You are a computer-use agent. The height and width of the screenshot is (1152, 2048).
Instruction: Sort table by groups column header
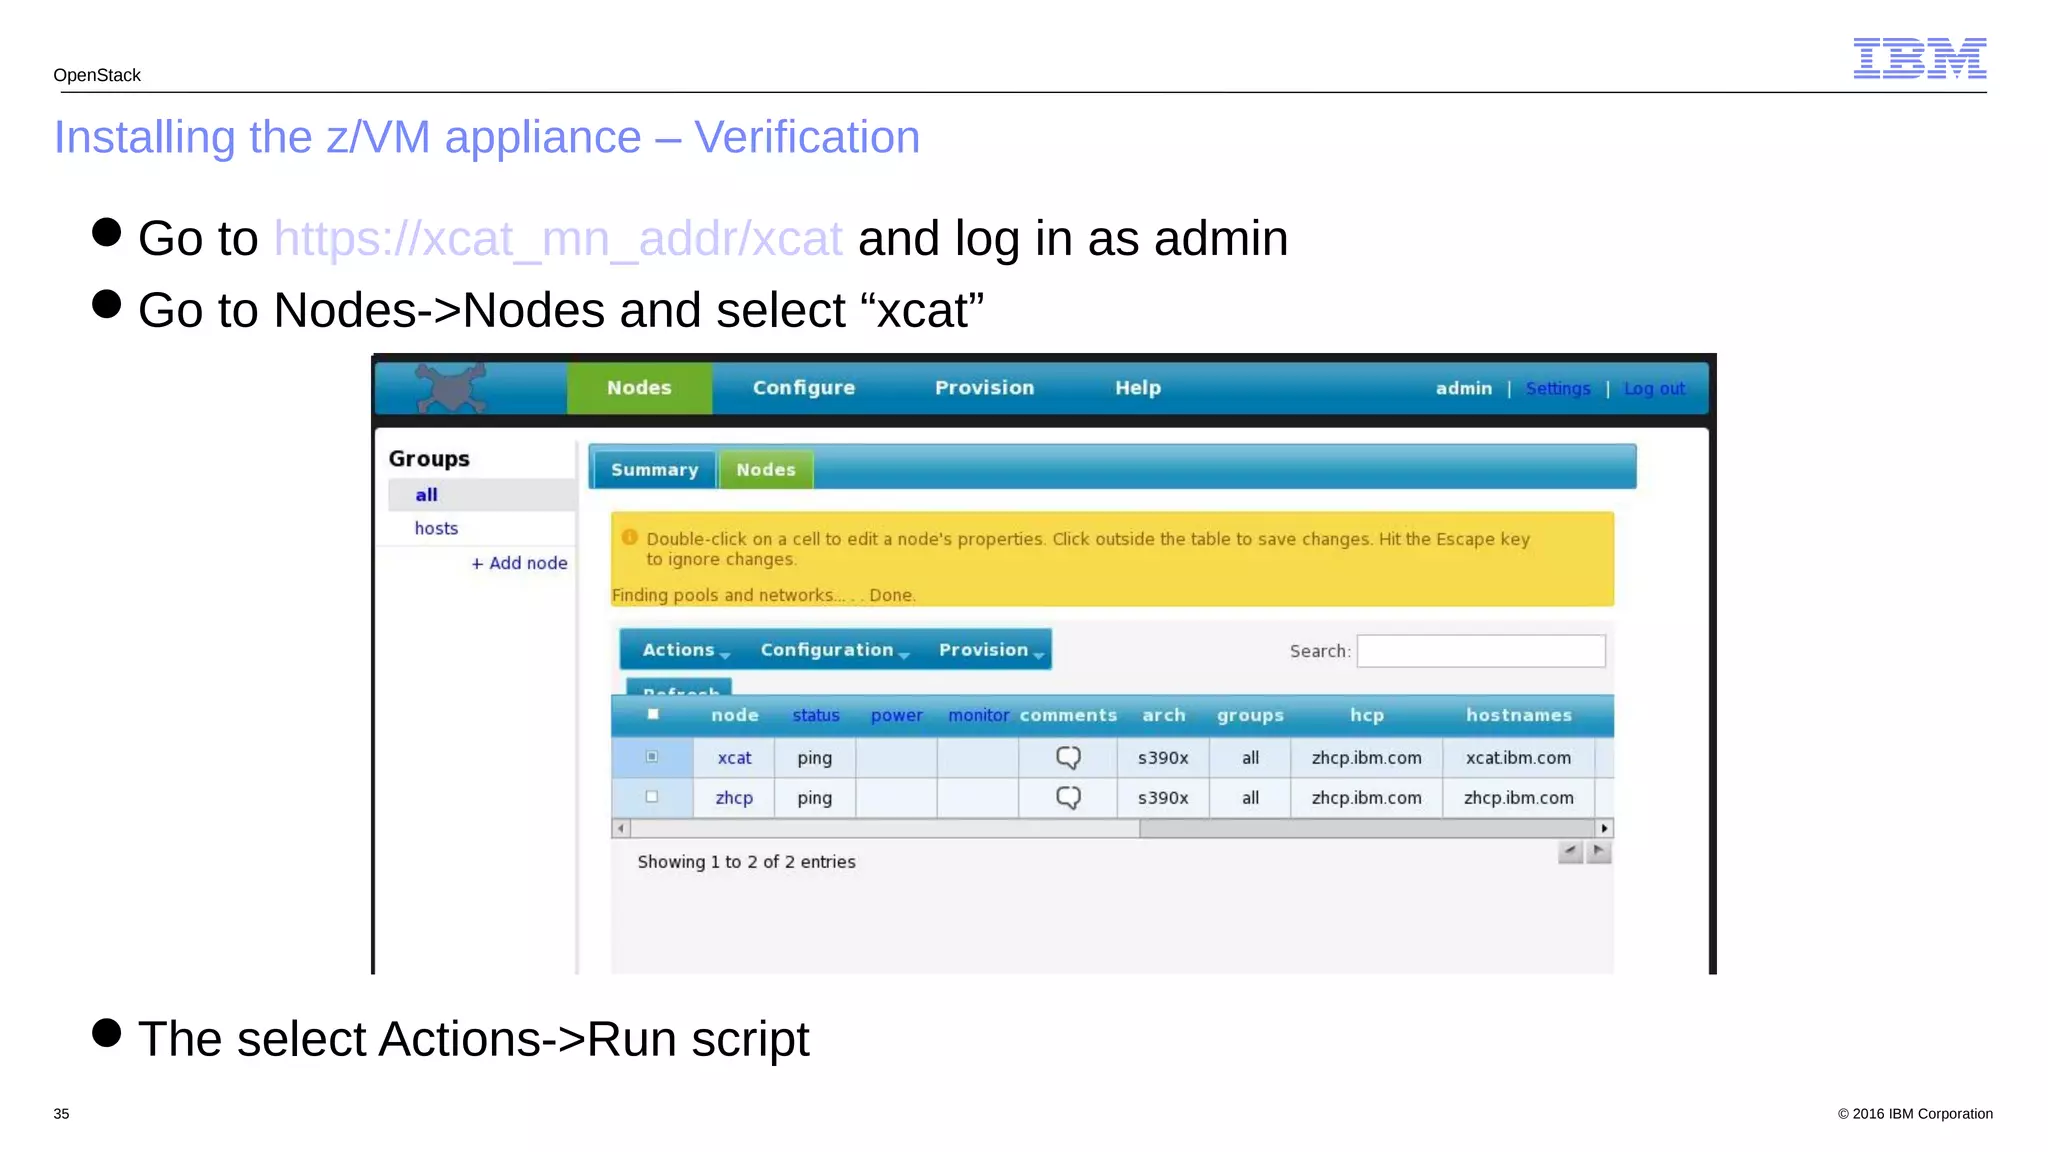(x=1250, y=715)
